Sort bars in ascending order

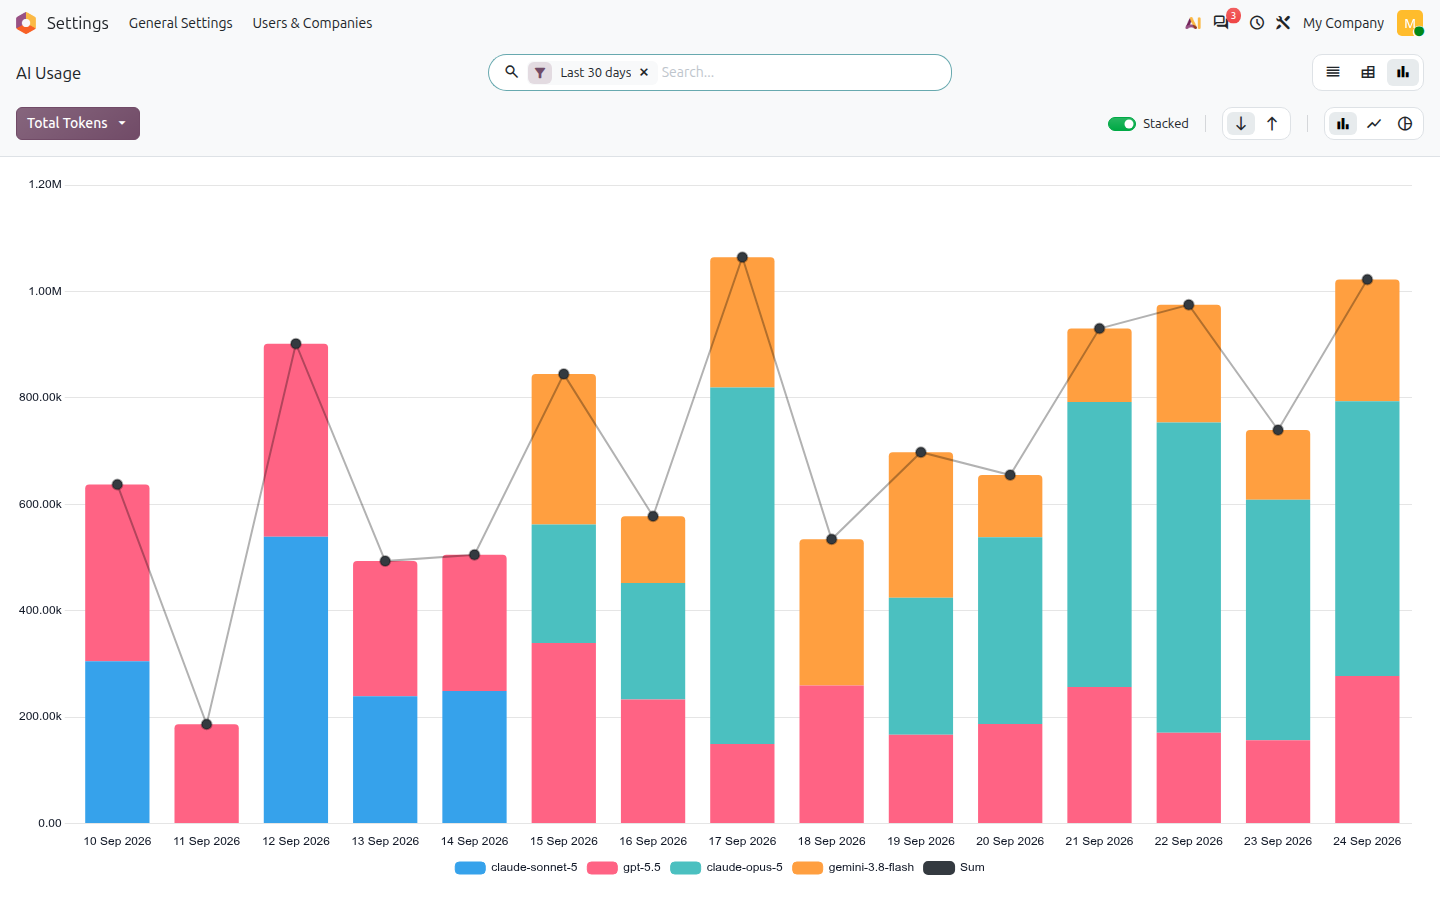click(x=1272, y=124)
